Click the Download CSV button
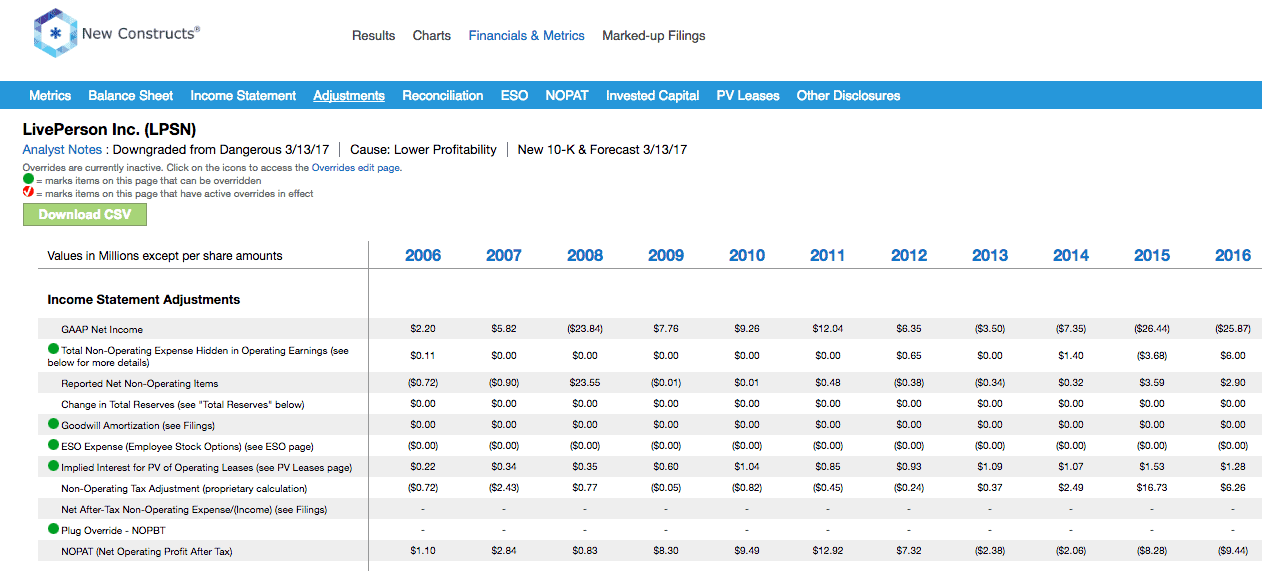The height and width of the screenshot is (571, 1262). (84, 215)
